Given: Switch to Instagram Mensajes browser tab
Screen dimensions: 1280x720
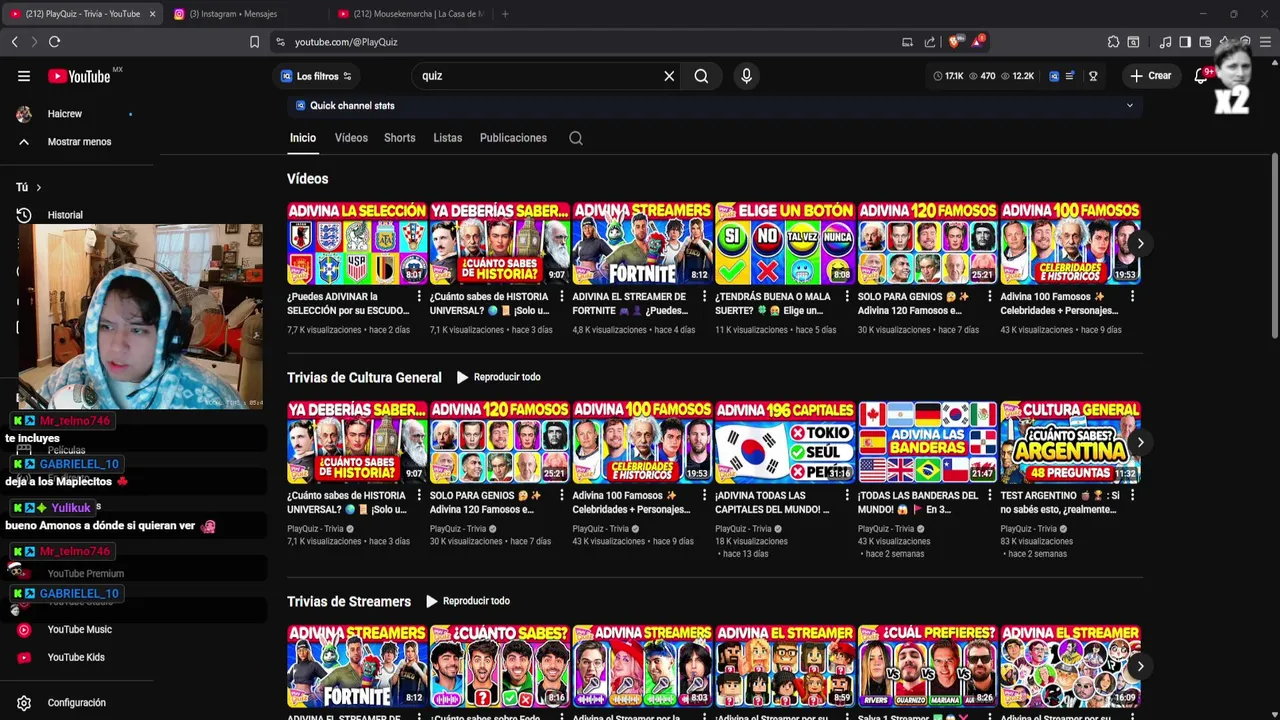Looking at the screenshot, I should pos(245,14).
